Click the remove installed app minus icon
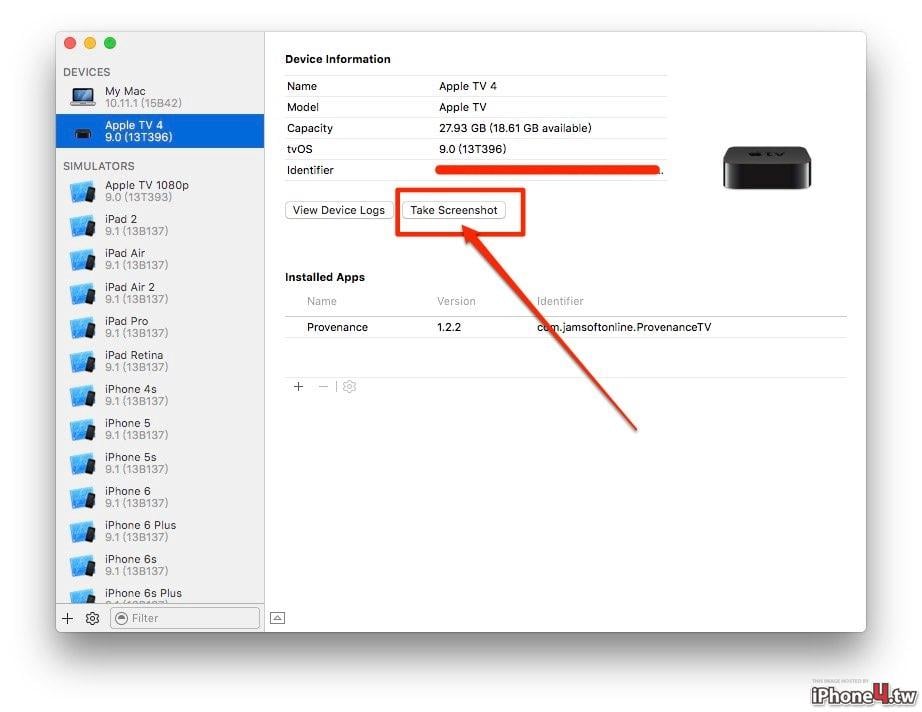Image resolution: width=922 pixels, height=712 pixels. pyautogui.click(x=323, y=386)
